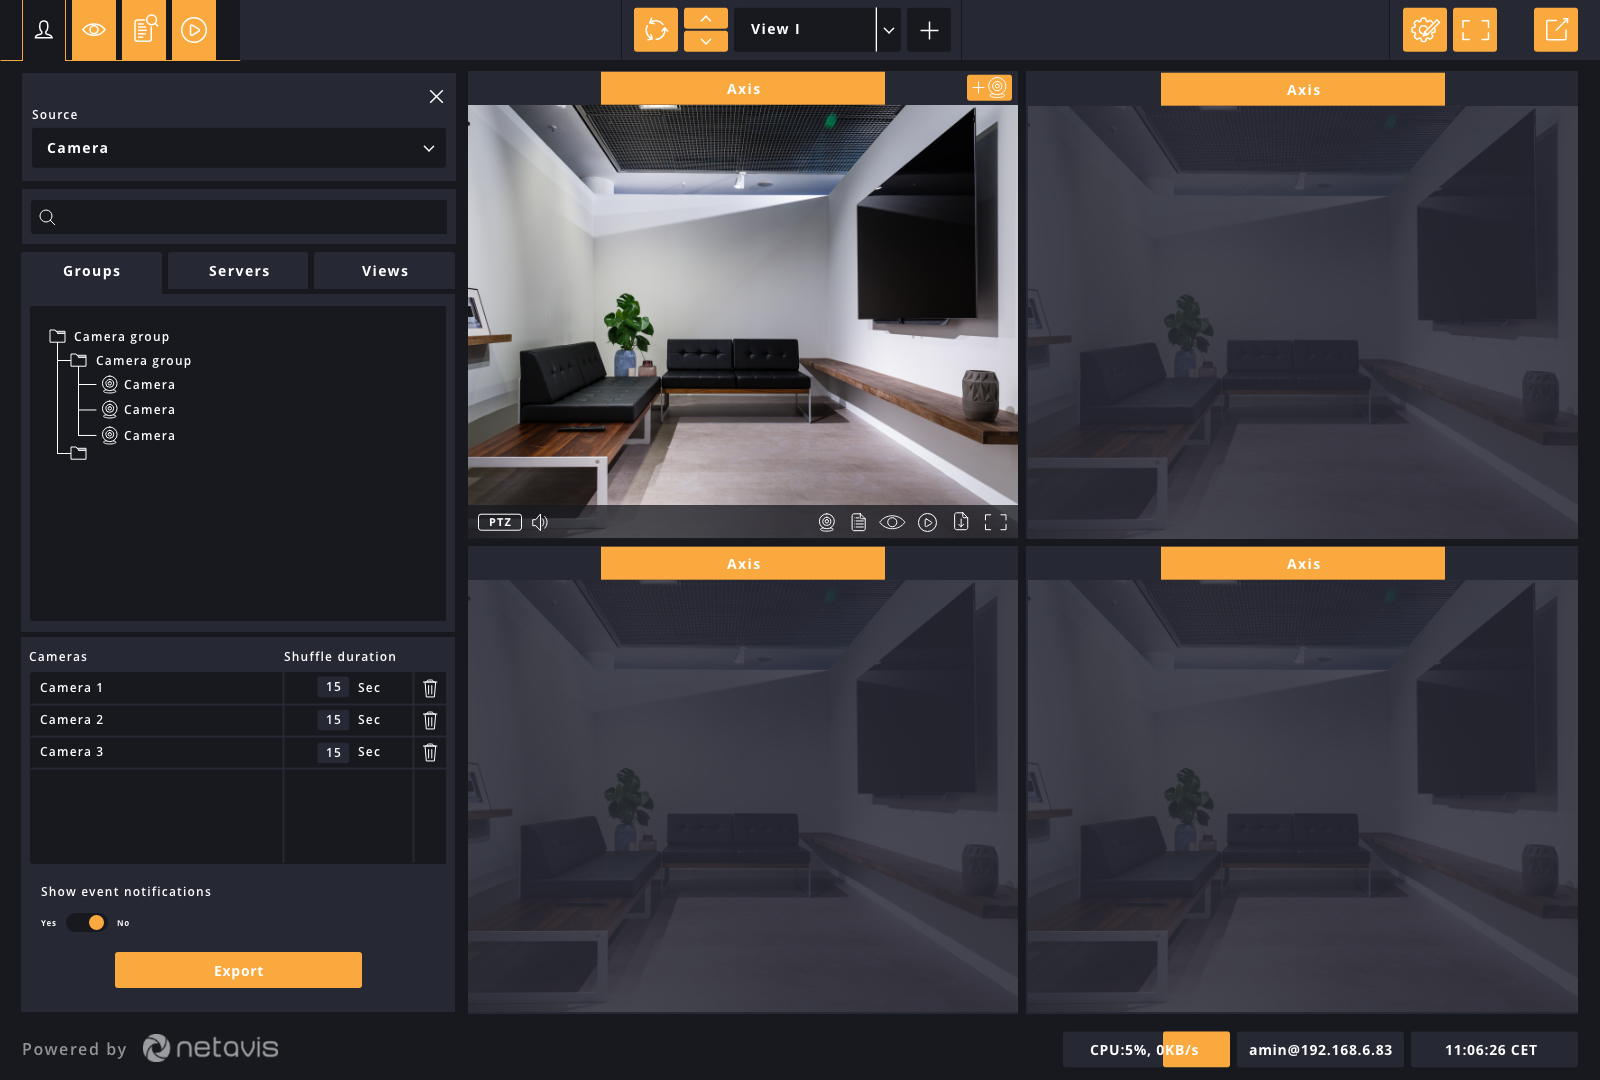Open playback mode from the top toolbar
Image resolution: width=1600 pixels, height=1080 pixels.
[x=193, y=30]
